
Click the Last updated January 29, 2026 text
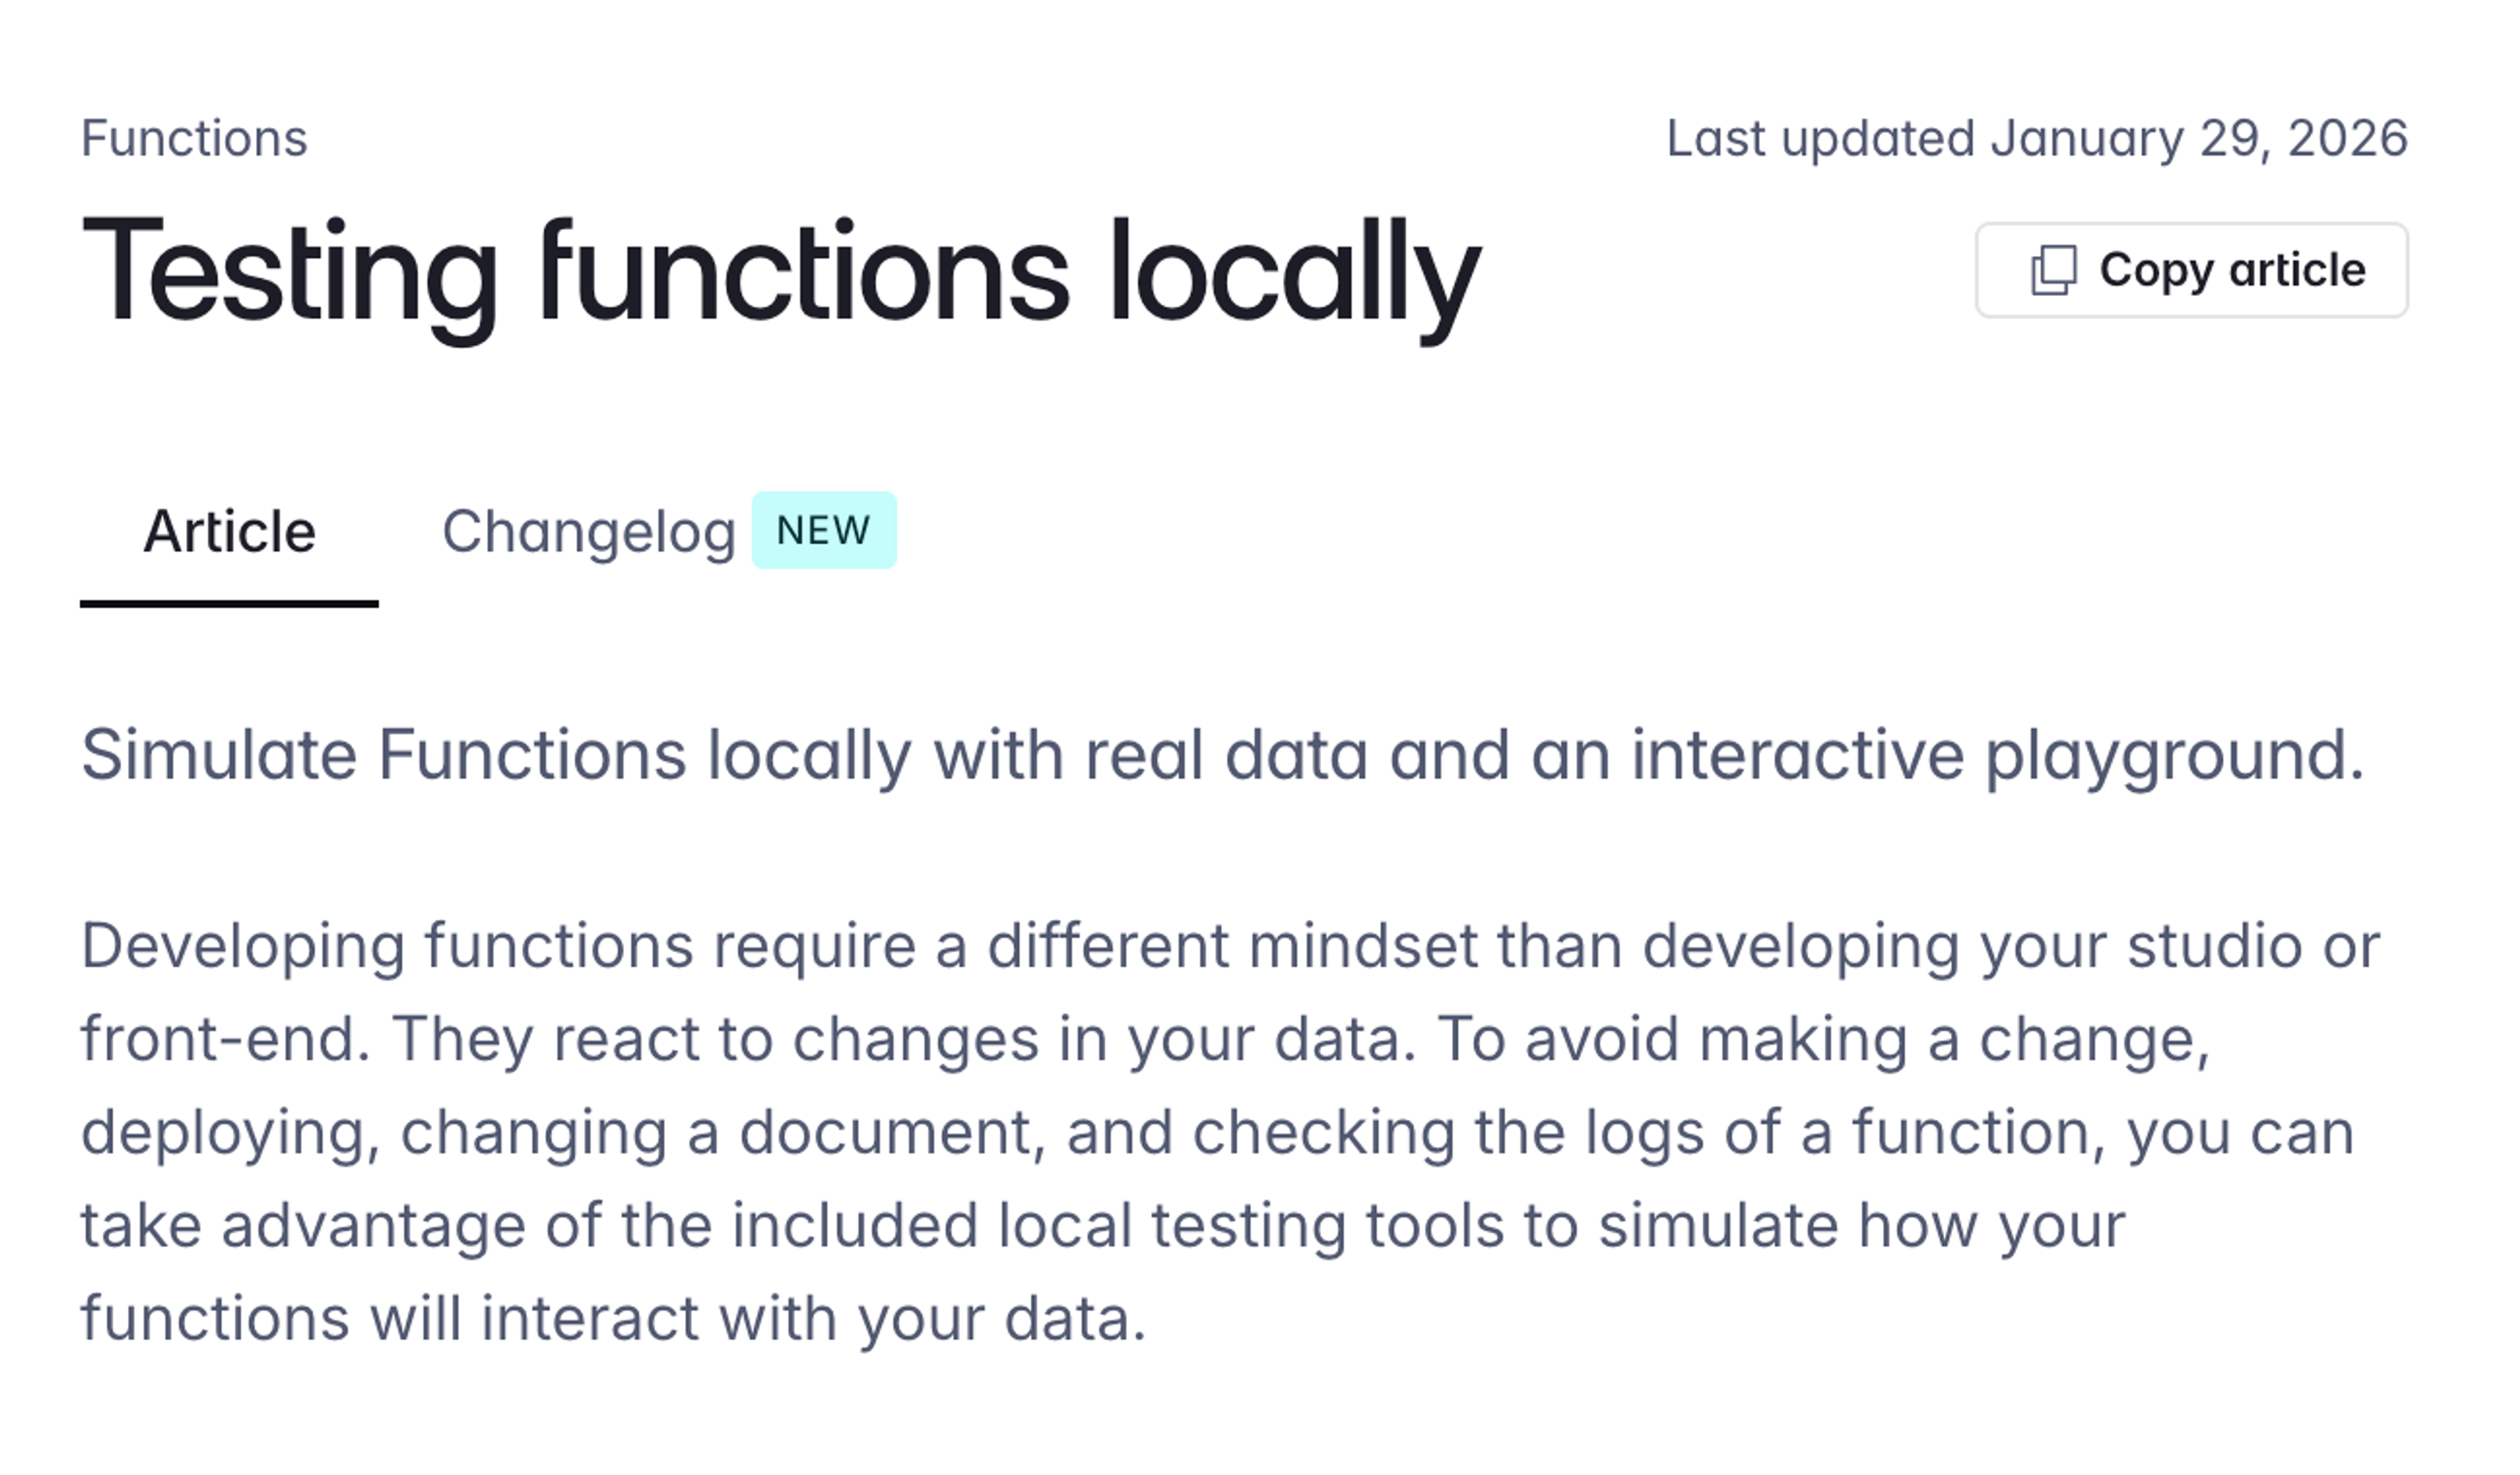point(2037,137)
